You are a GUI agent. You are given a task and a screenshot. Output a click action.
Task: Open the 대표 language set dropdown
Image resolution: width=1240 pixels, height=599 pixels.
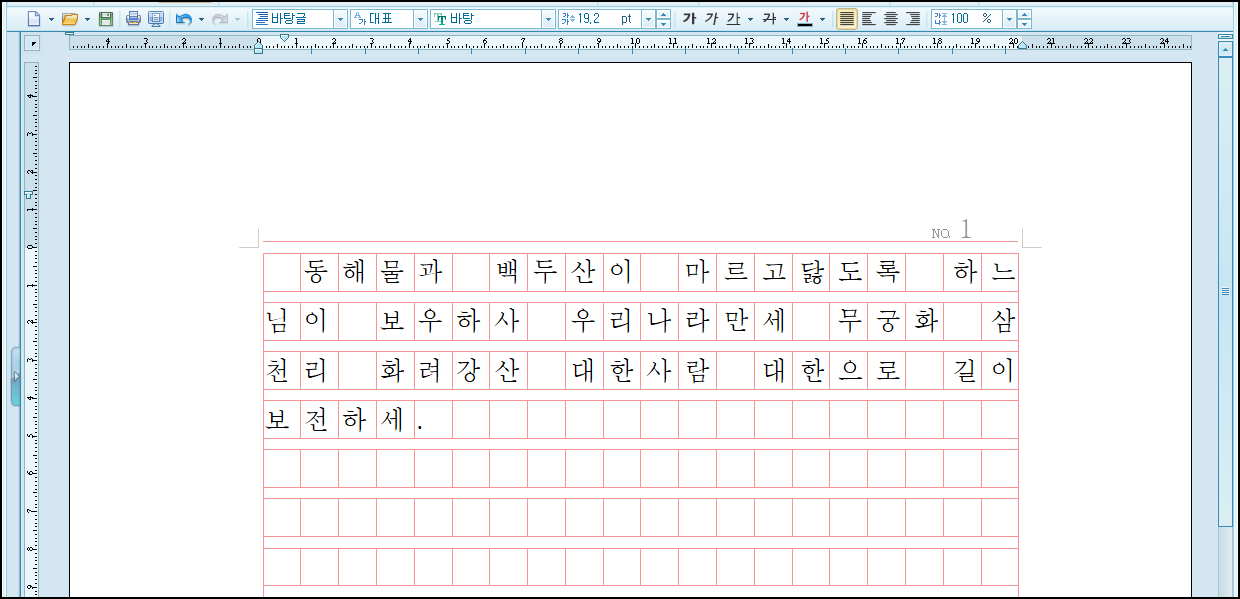coord(421,19)
